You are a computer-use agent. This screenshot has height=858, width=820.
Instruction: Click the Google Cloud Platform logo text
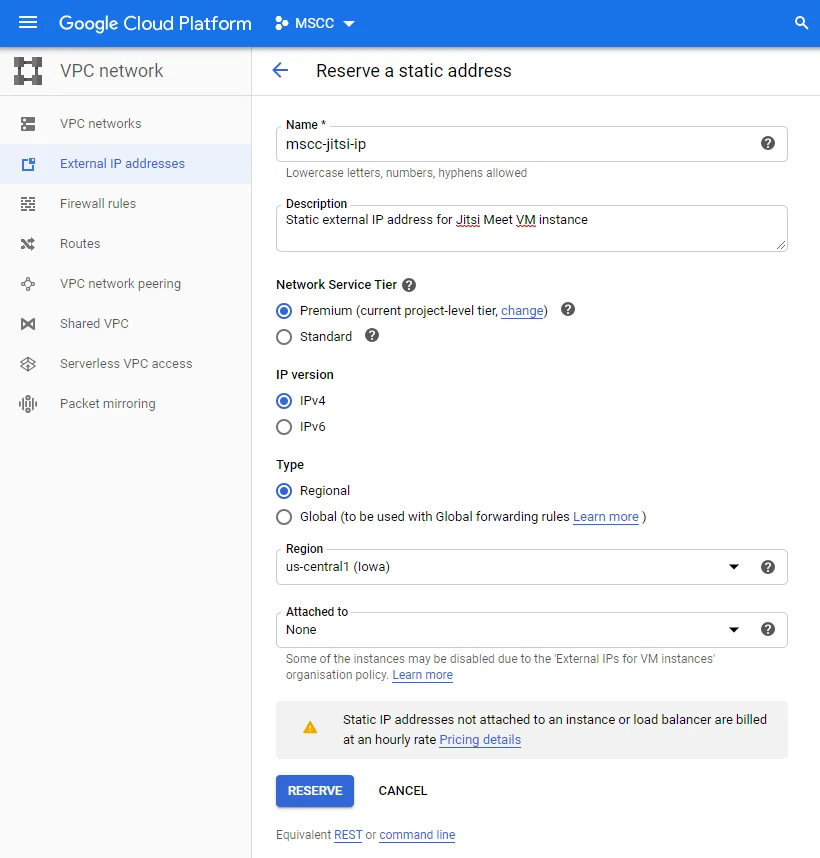click(155, 24)
